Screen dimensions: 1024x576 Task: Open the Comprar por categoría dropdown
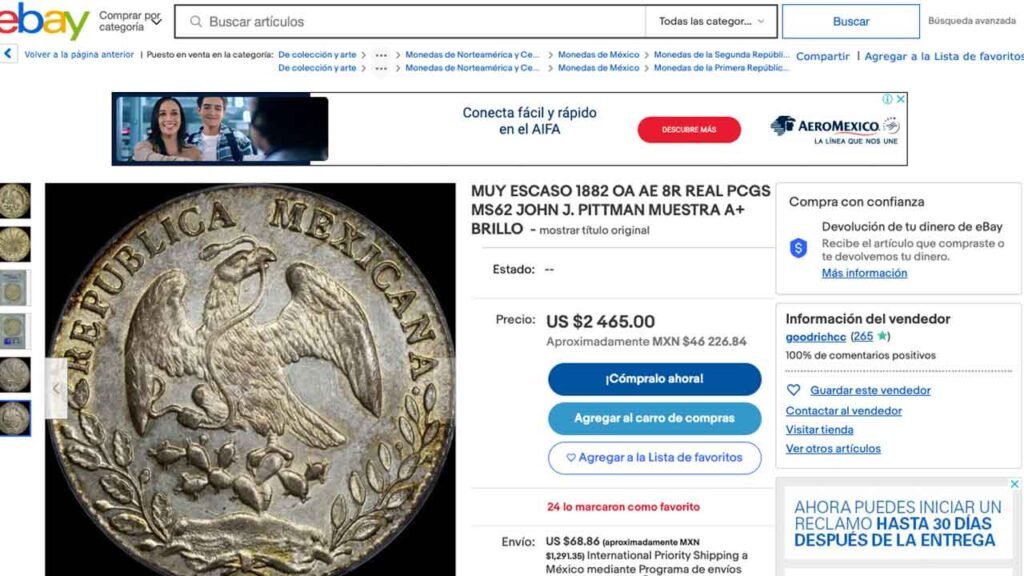[130, 21]
